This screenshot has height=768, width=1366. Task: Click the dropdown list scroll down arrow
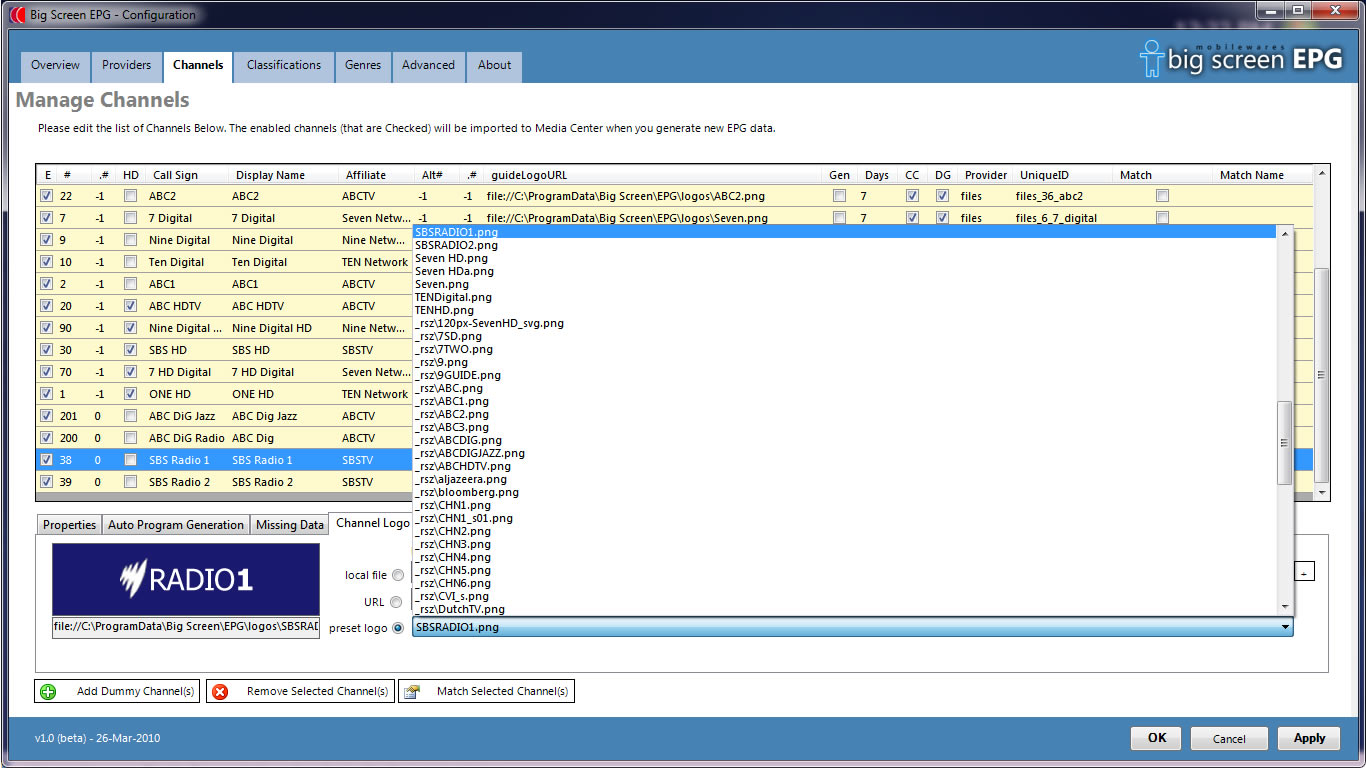tap(1285, 607)
